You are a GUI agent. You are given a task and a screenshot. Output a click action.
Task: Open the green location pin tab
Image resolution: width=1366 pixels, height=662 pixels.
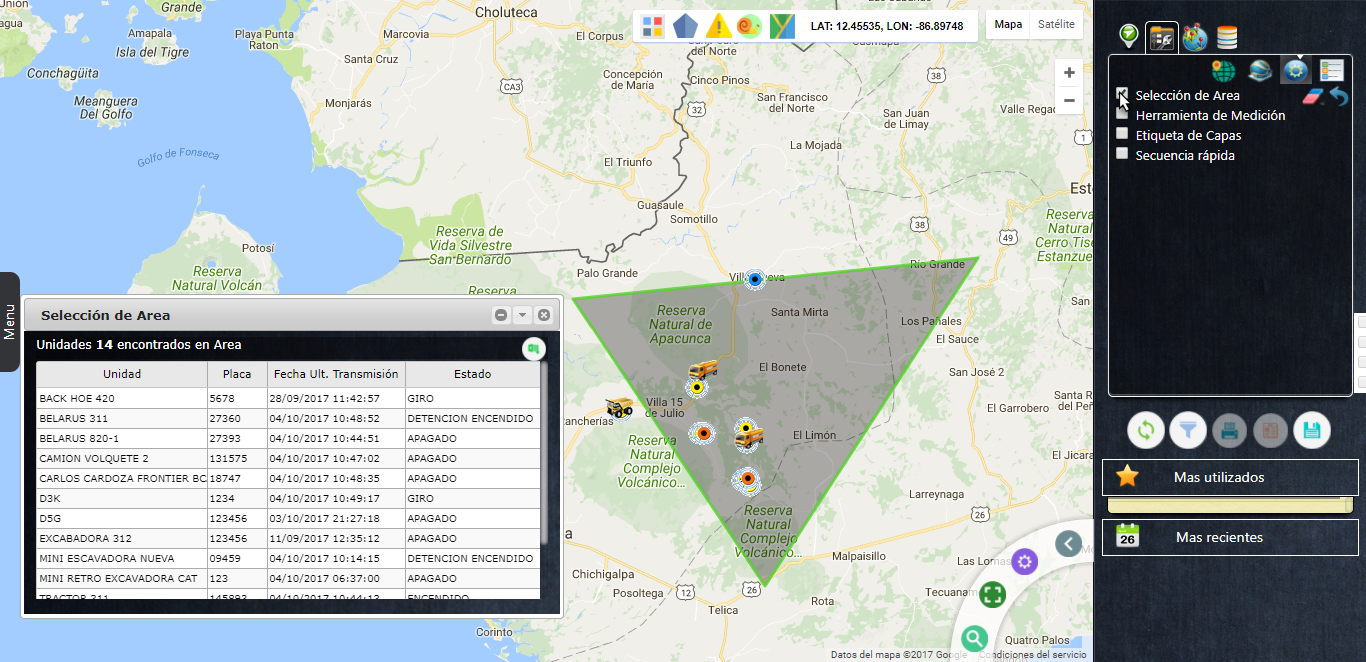click(x=1128, y=37)
